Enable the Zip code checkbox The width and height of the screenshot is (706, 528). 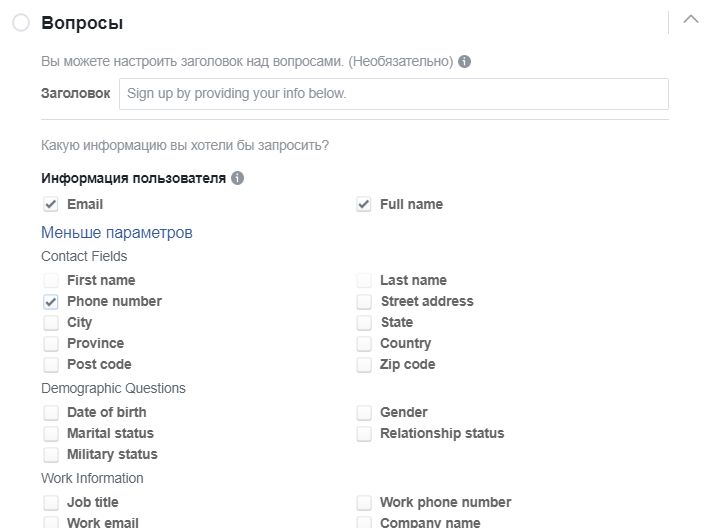tap(364, 365)
